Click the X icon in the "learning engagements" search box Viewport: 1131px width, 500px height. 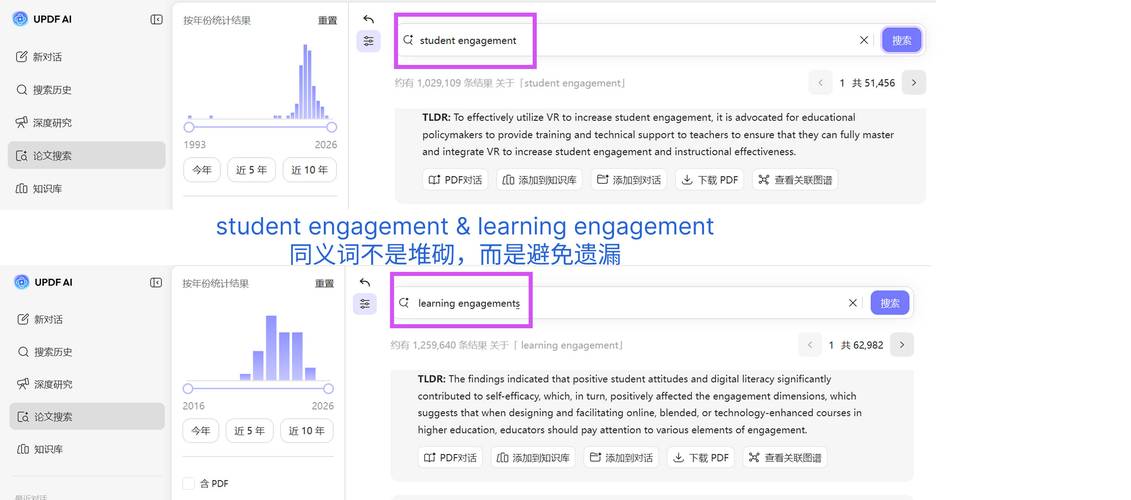(x=853, y=303)
